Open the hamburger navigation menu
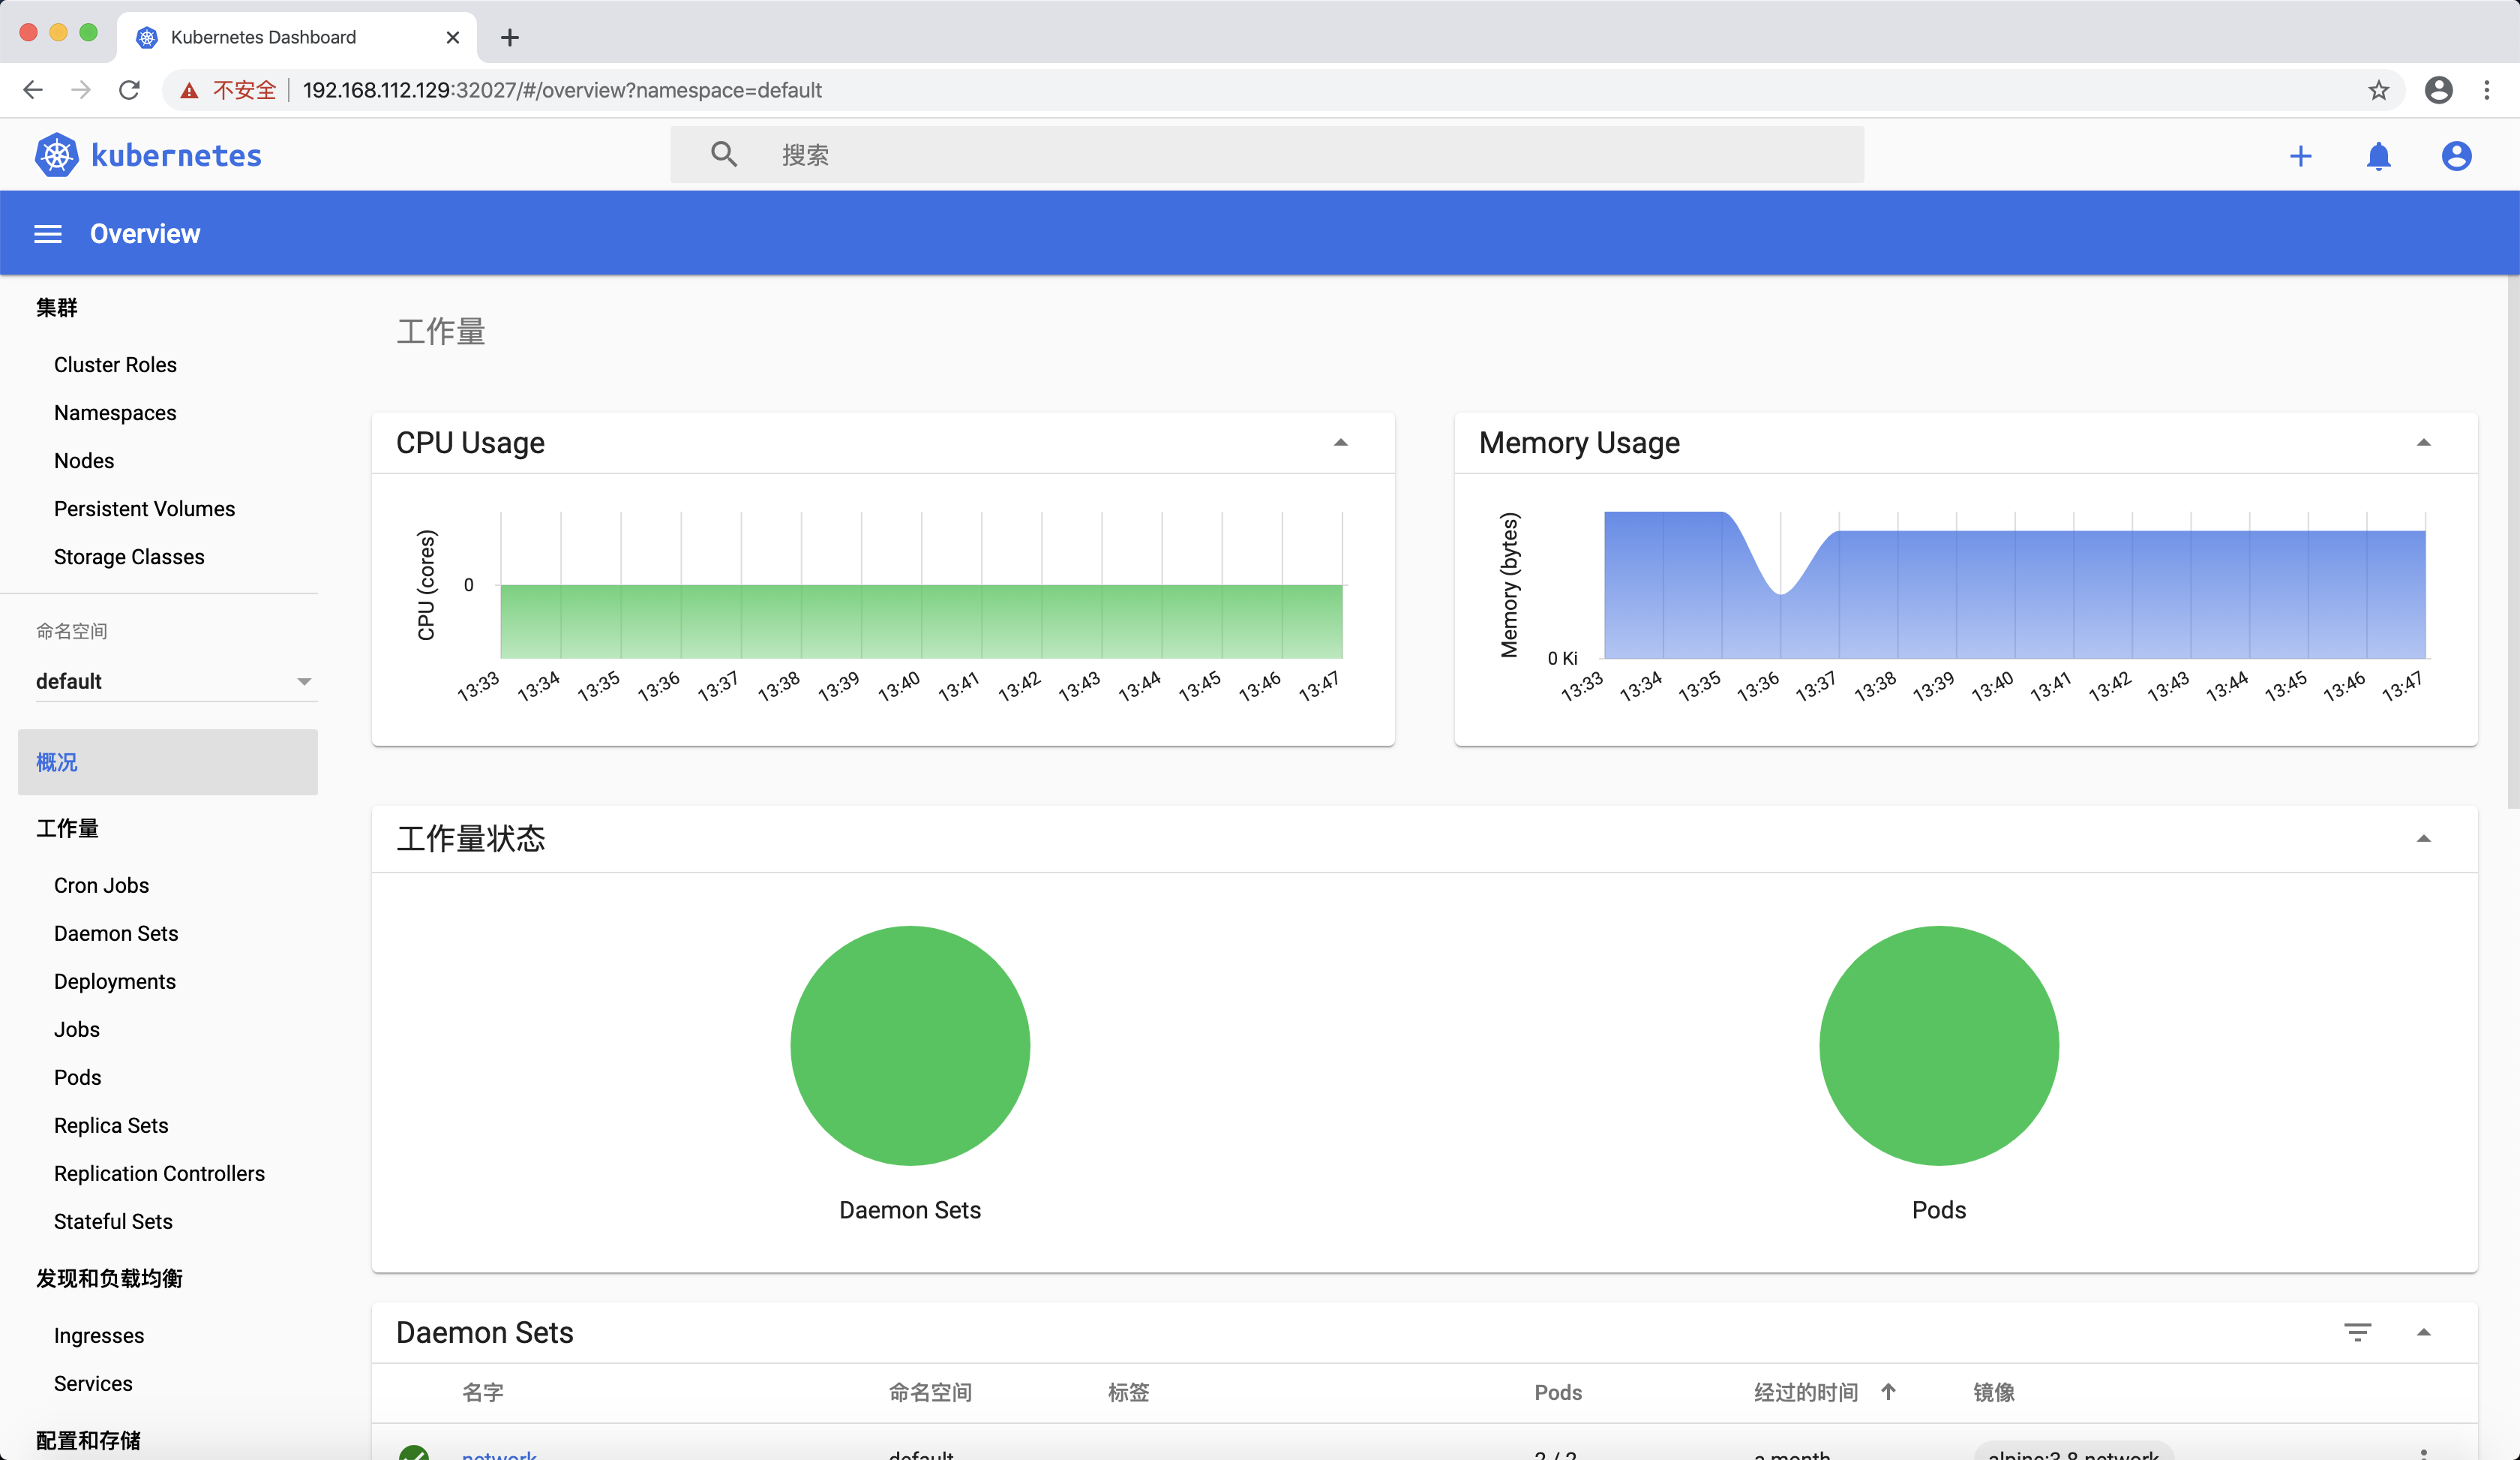Screen dimensions: 2520x1460 [x=48, y=234]
